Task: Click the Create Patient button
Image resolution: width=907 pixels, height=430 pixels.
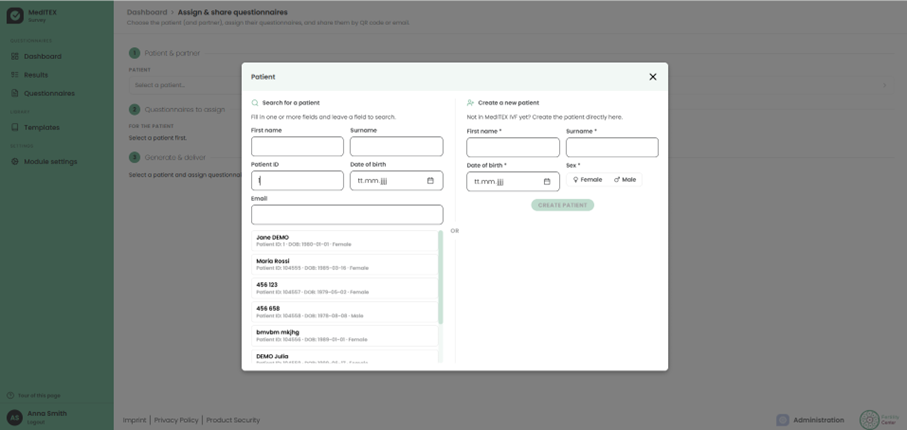Action: [x=562, y=205]
